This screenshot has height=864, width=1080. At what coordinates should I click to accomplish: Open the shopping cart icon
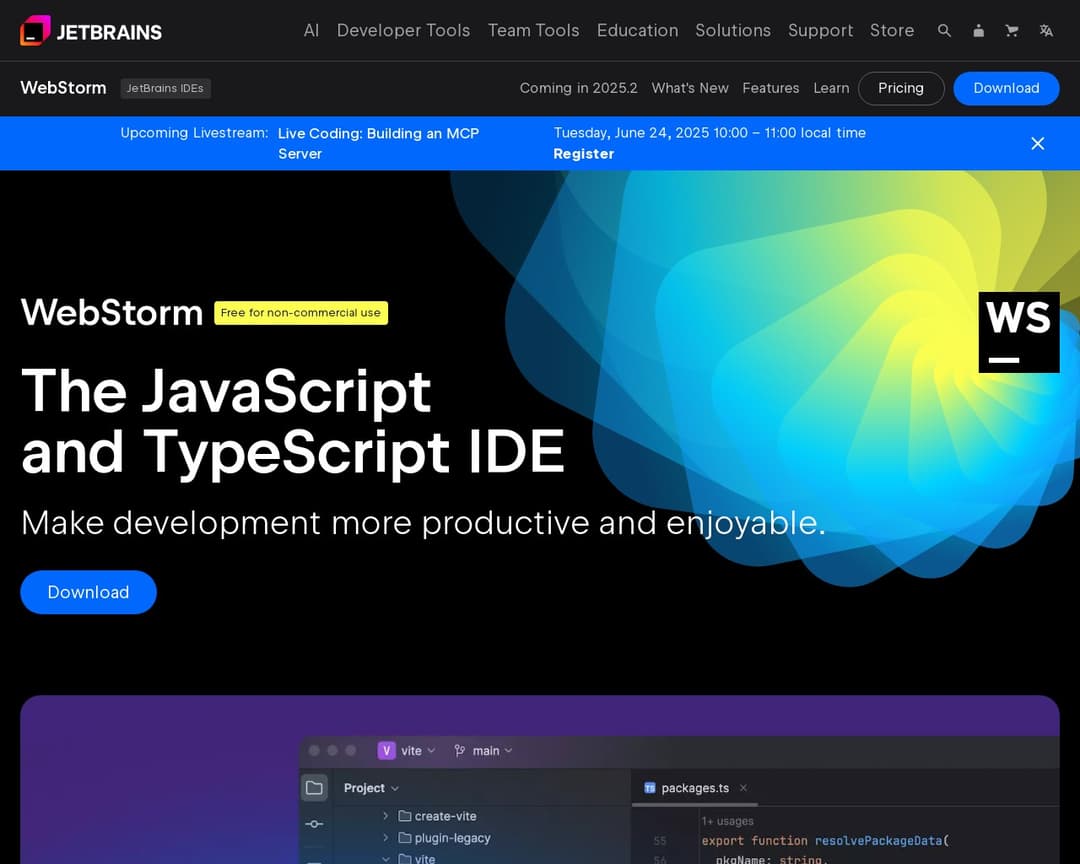(x=1012, y=31)
